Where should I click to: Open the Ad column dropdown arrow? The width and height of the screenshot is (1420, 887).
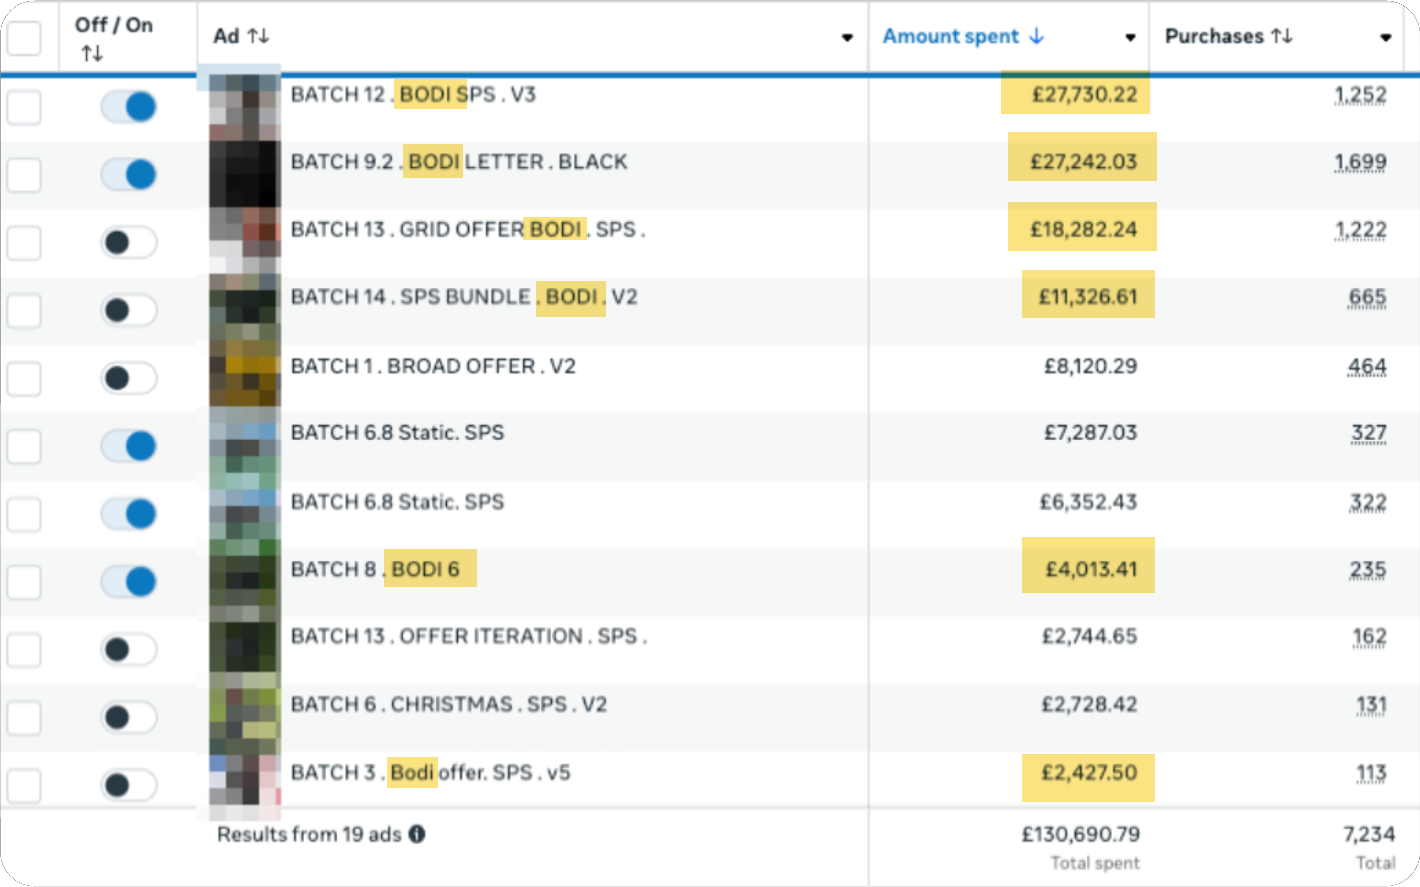pos(847,38)
